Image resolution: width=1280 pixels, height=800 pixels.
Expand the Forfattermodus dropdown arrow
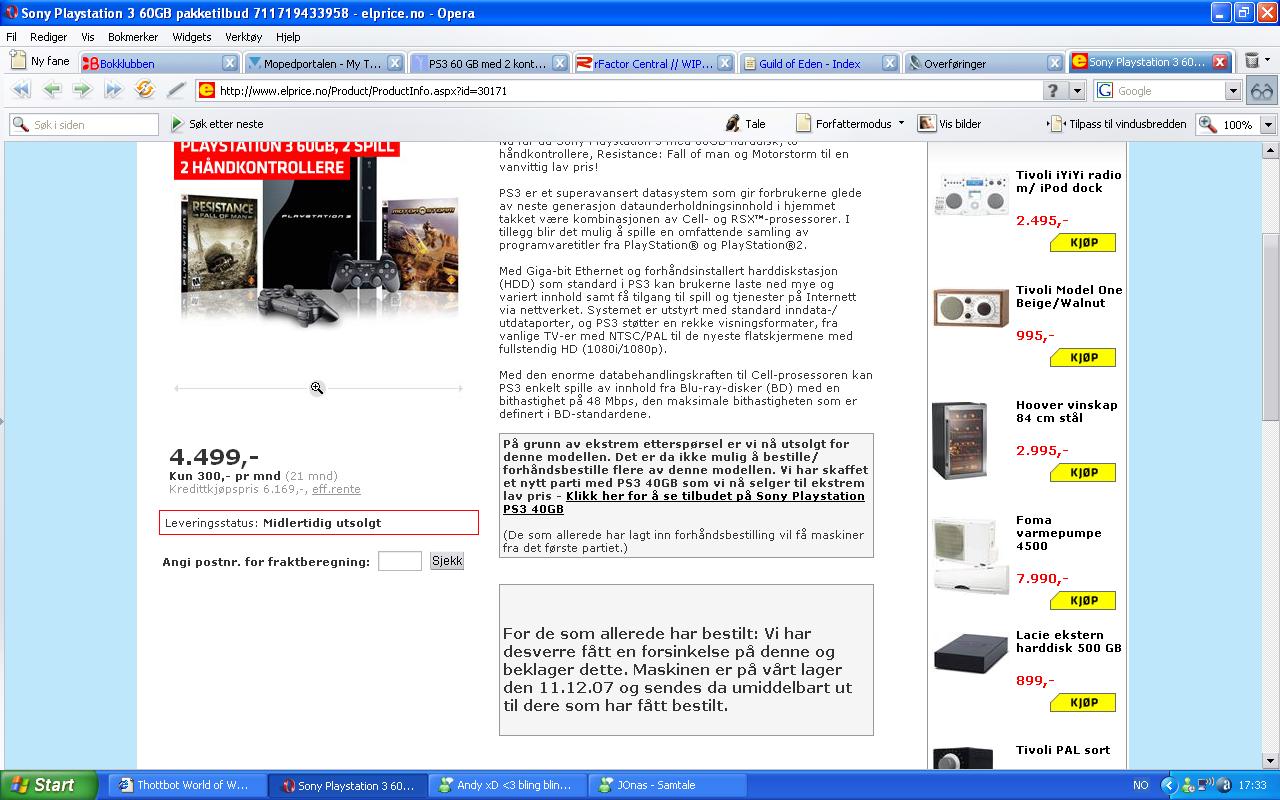pos(901,123)
